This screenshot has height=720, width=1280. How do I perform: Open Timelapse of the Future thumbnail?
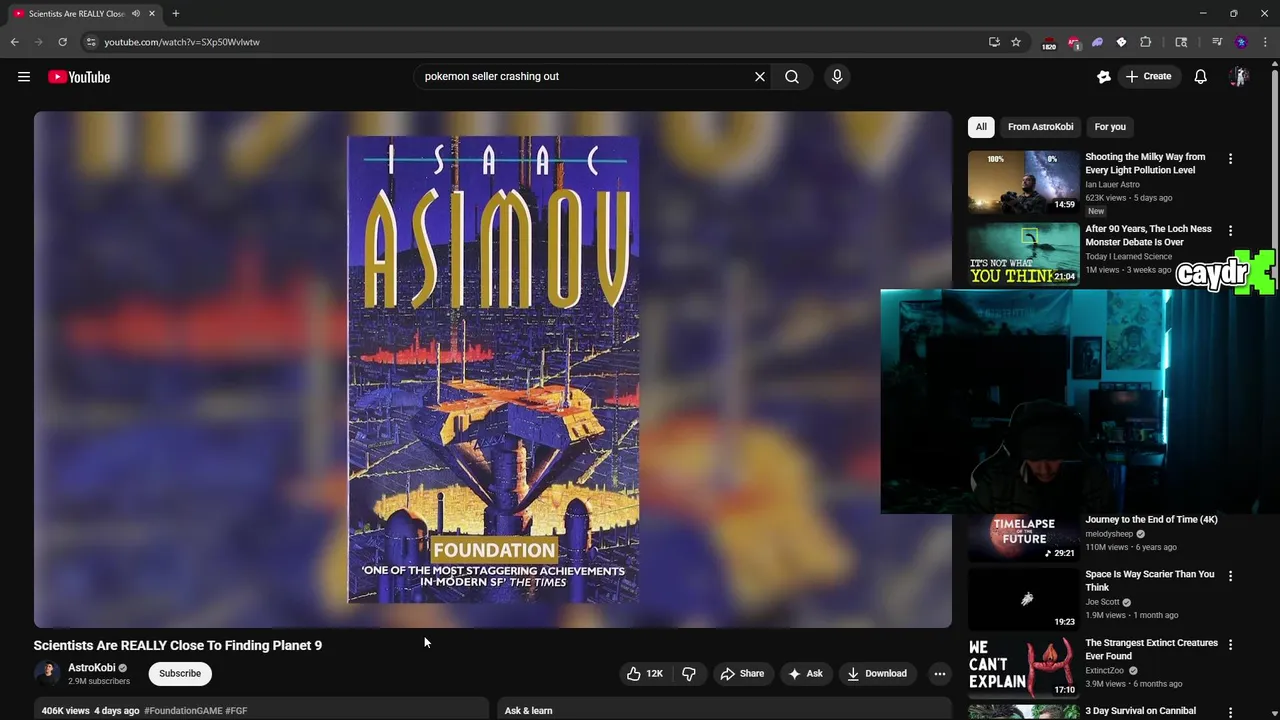pyautogui.click(x=1023, y=538)
